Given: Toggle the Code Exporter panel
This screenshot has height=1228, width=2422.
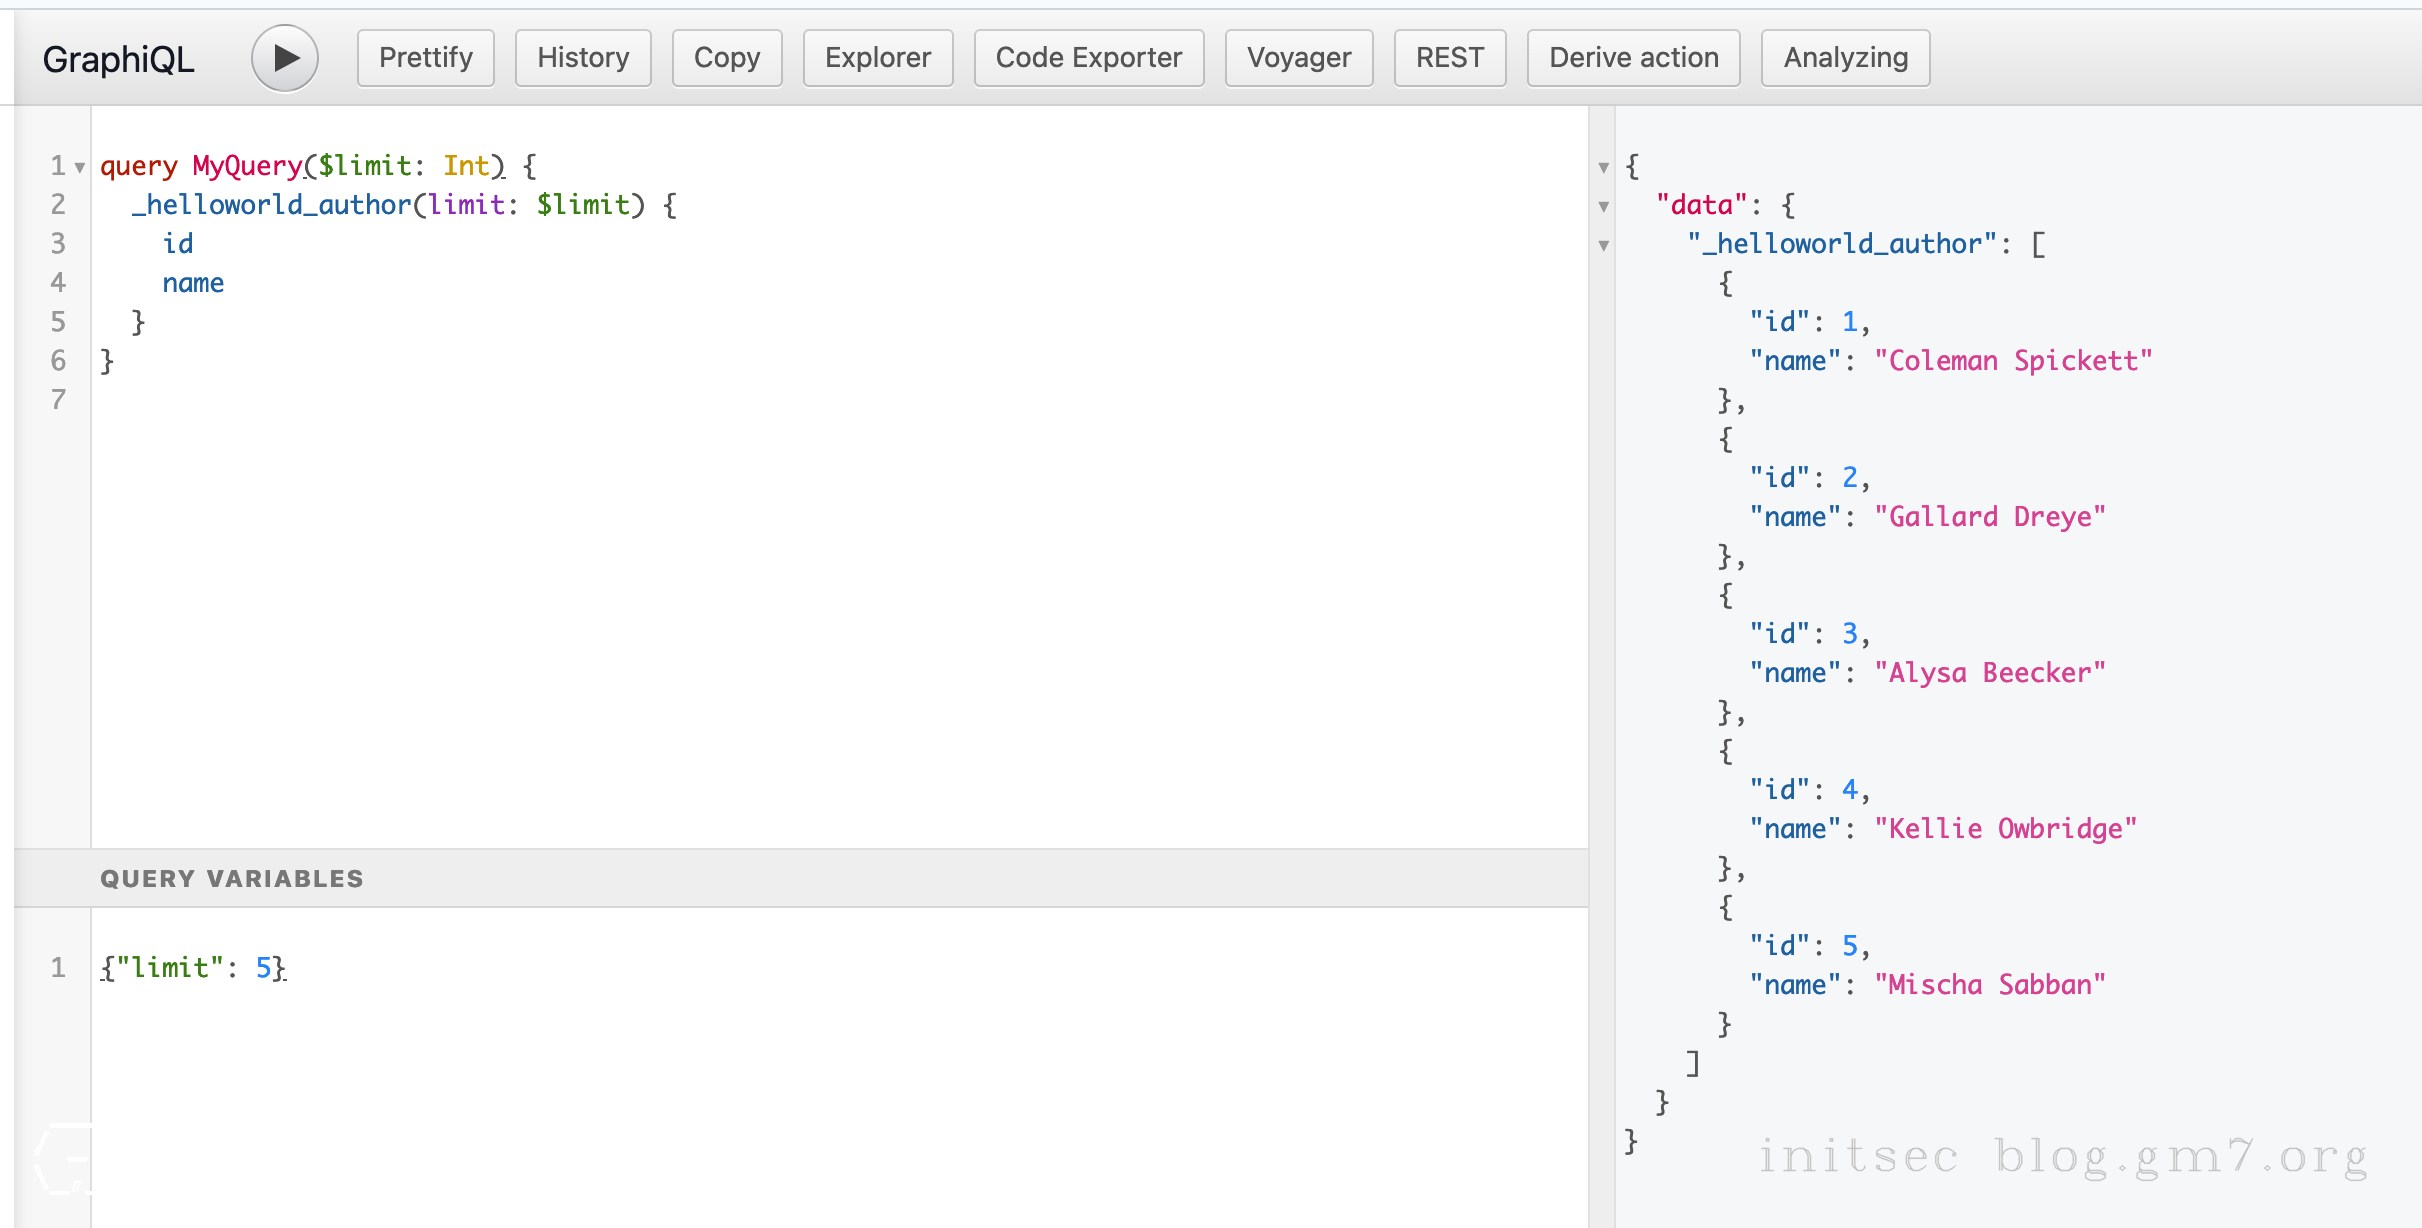Looking at the screenshot, I should (x=1088, y=58).
